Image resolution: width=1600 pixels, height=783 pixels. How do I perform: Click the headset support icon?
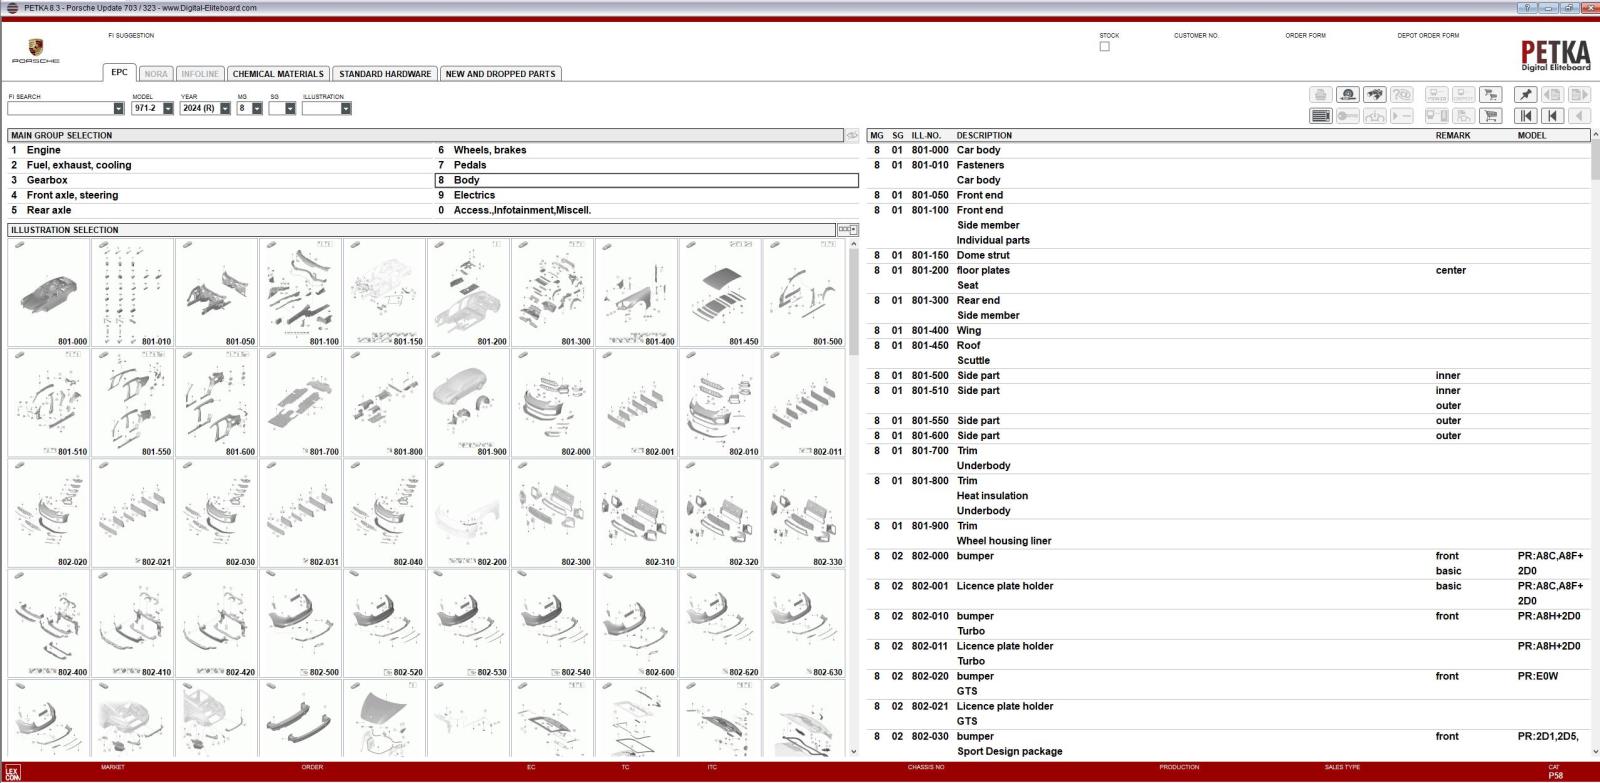pos(1348,94)
